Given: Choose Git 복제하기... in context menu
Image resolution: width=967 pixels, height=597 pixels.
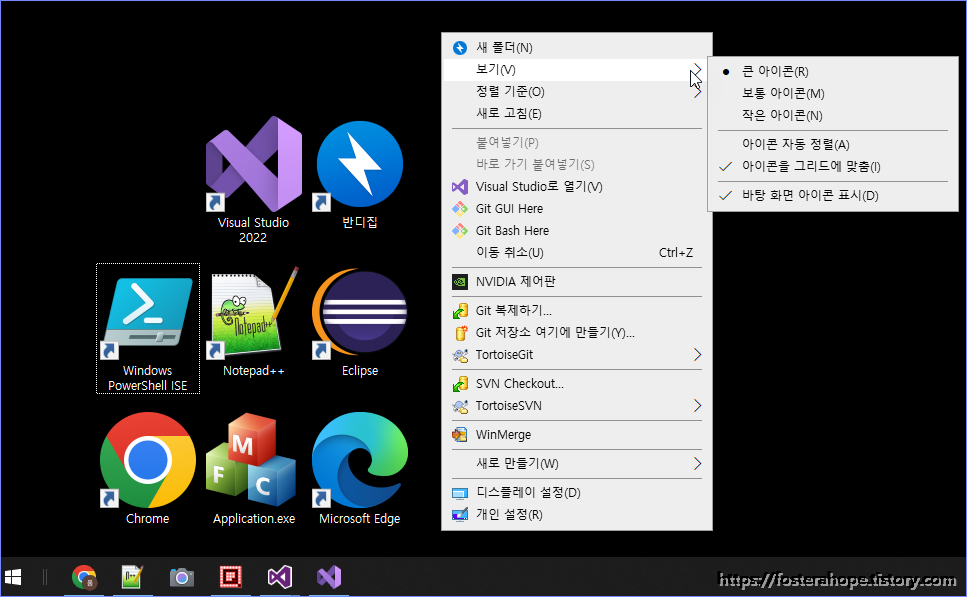Looking at the screenshot, I should point(577,311).
